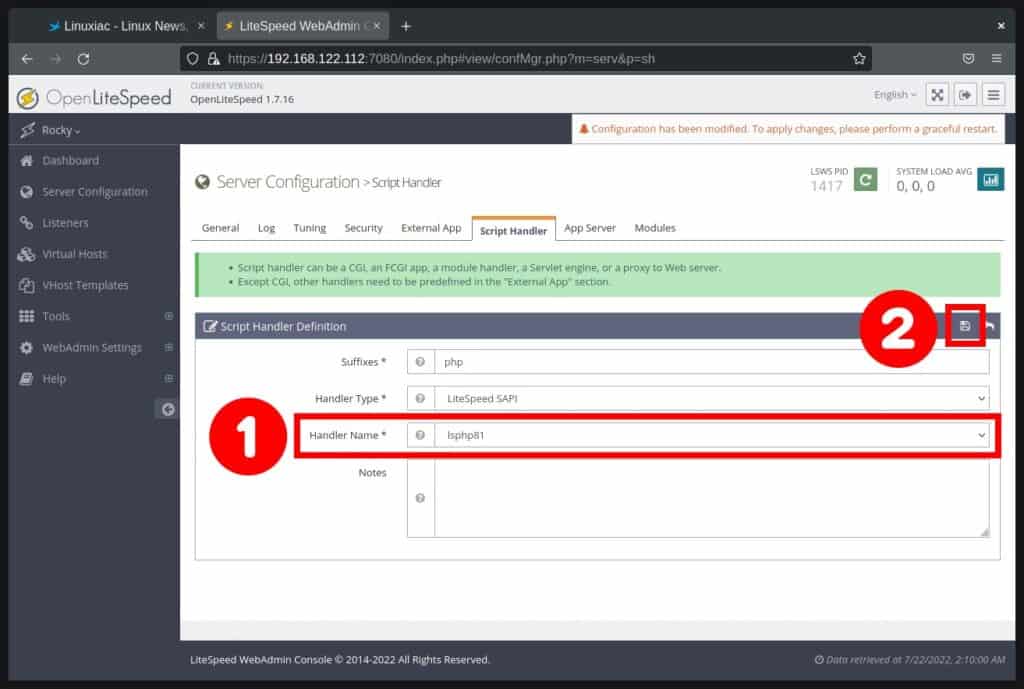
Task: Switch to the Modules tab
Action: point(655,228)
